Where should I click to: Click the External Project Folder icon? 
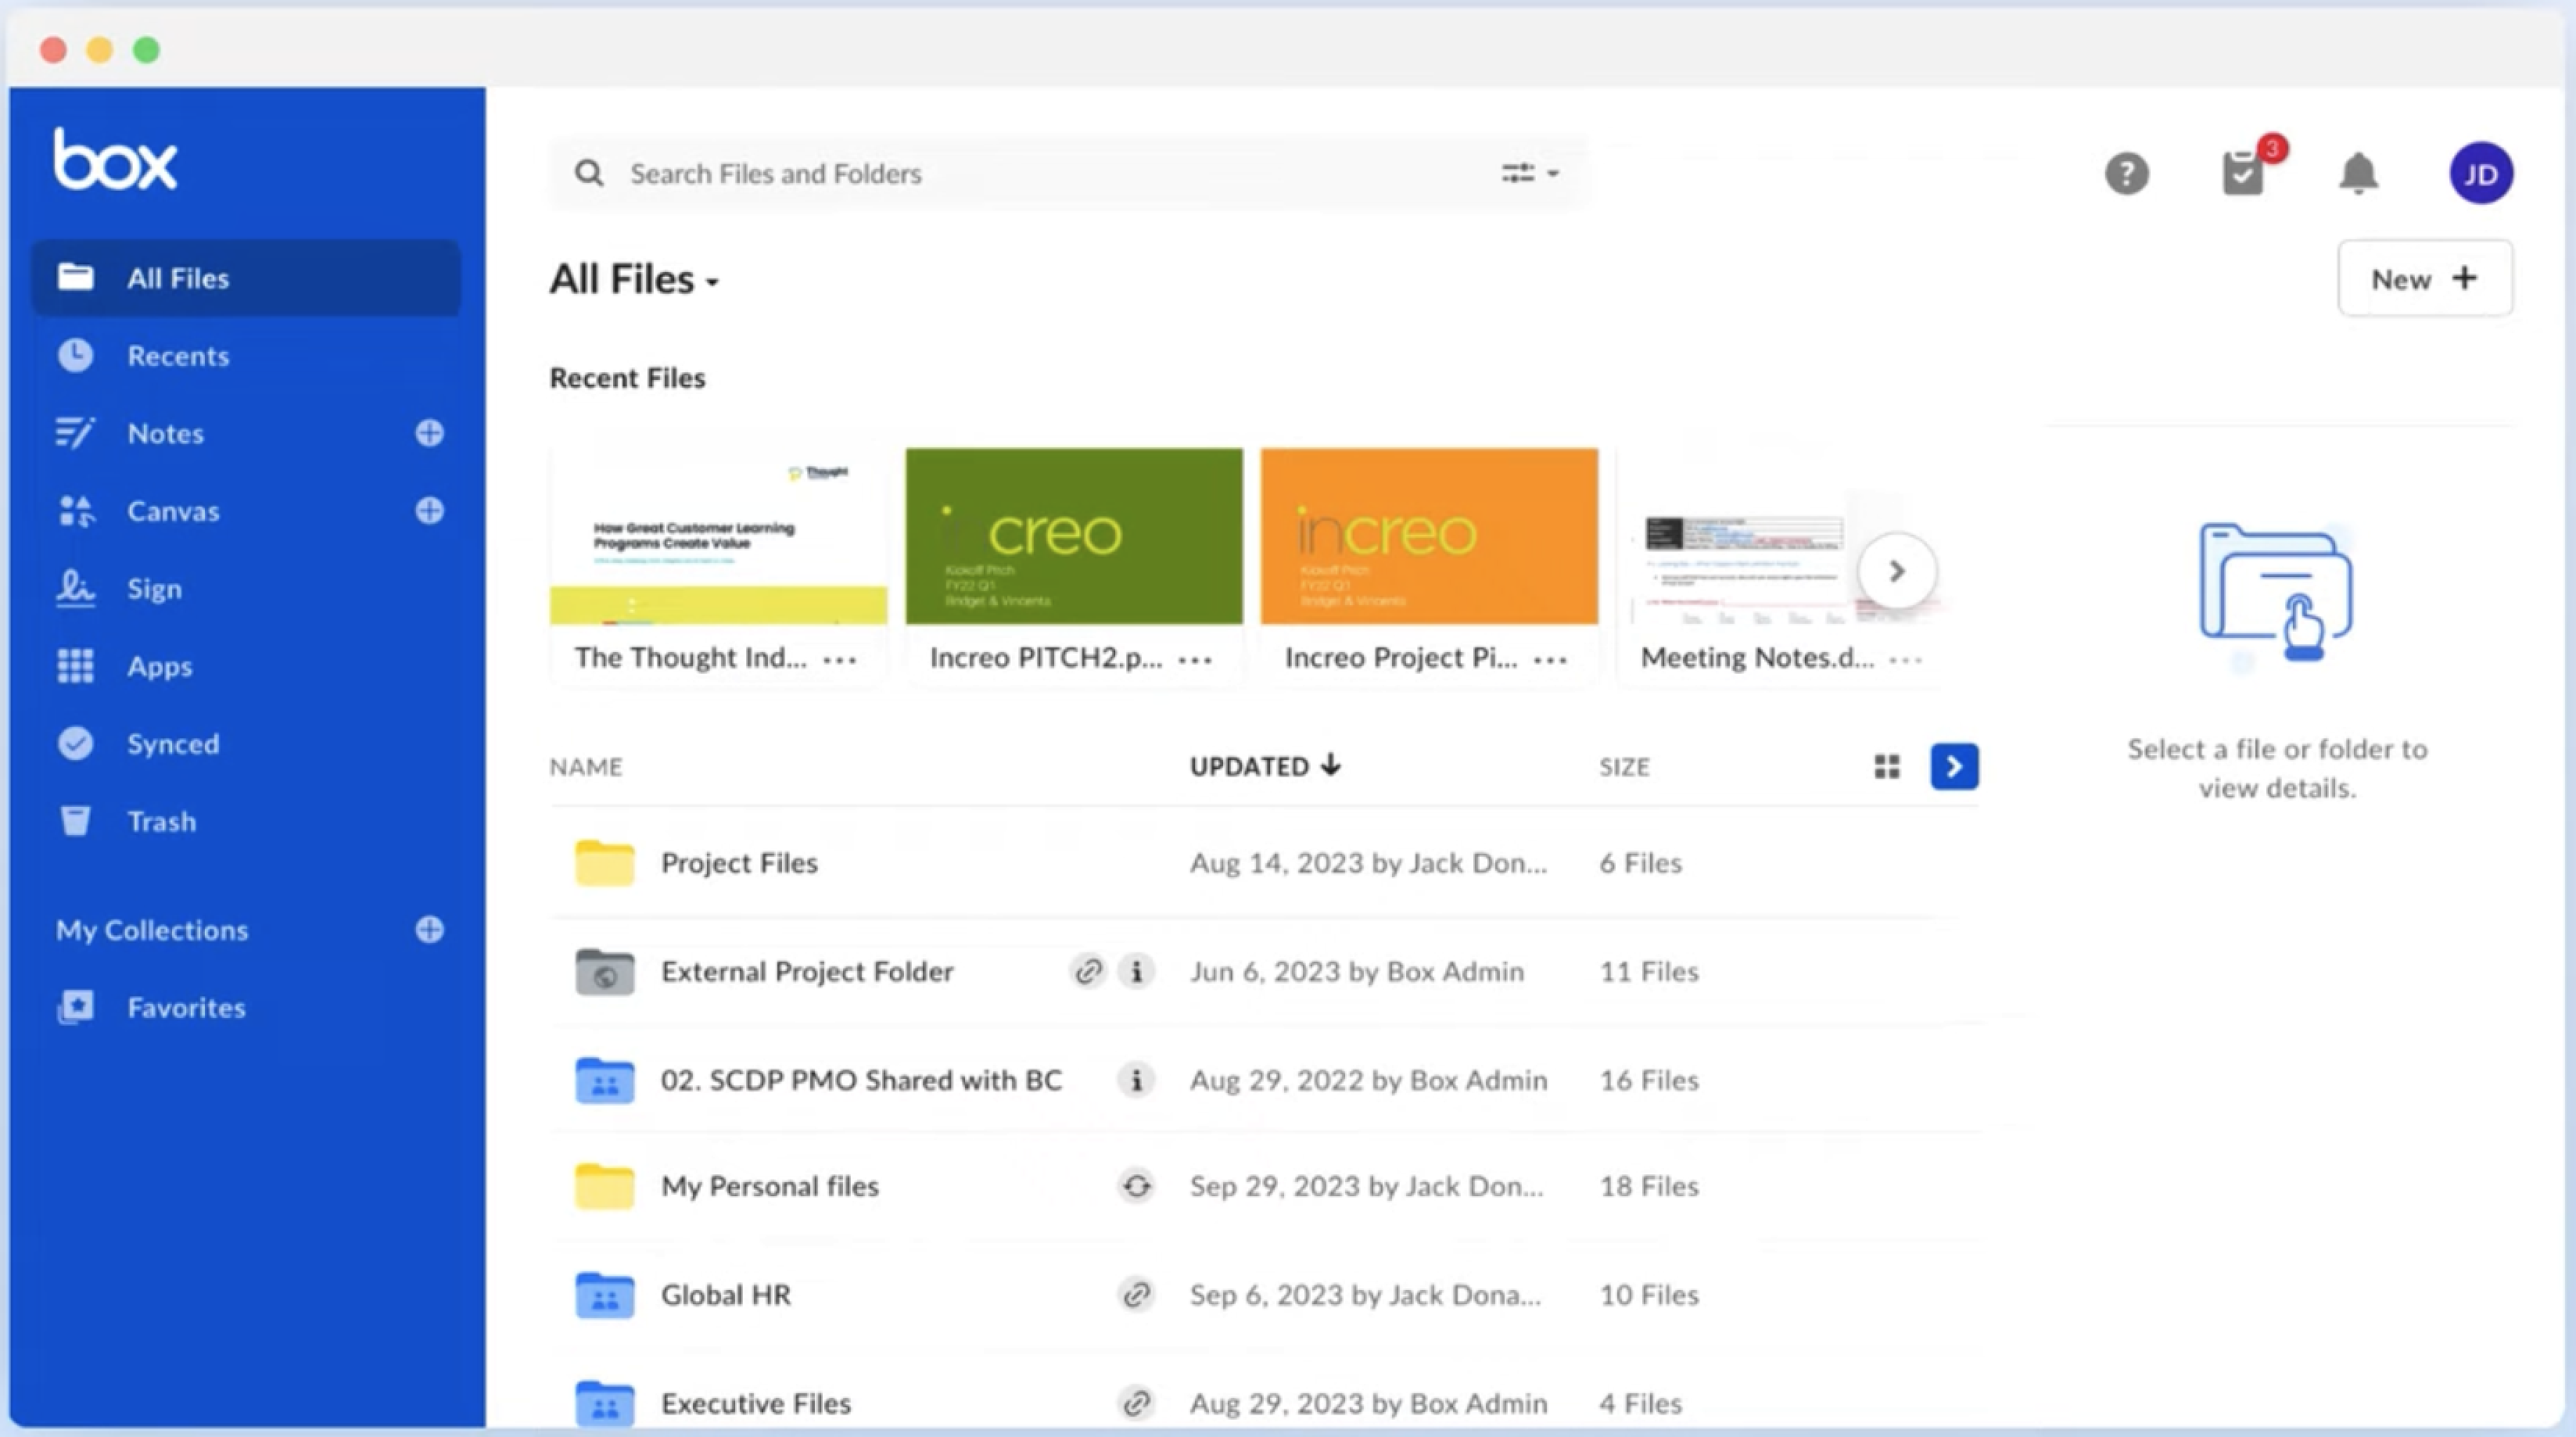(604, 972)
